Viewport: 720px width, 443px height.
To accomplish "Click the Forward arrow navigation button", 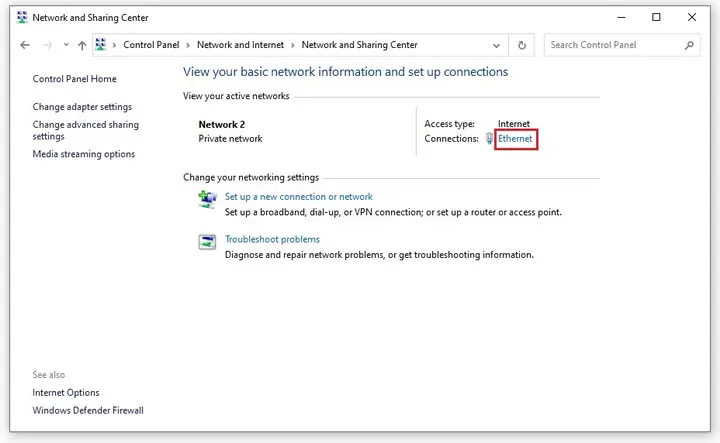I will pyautogui.click(x=47, y=45).
